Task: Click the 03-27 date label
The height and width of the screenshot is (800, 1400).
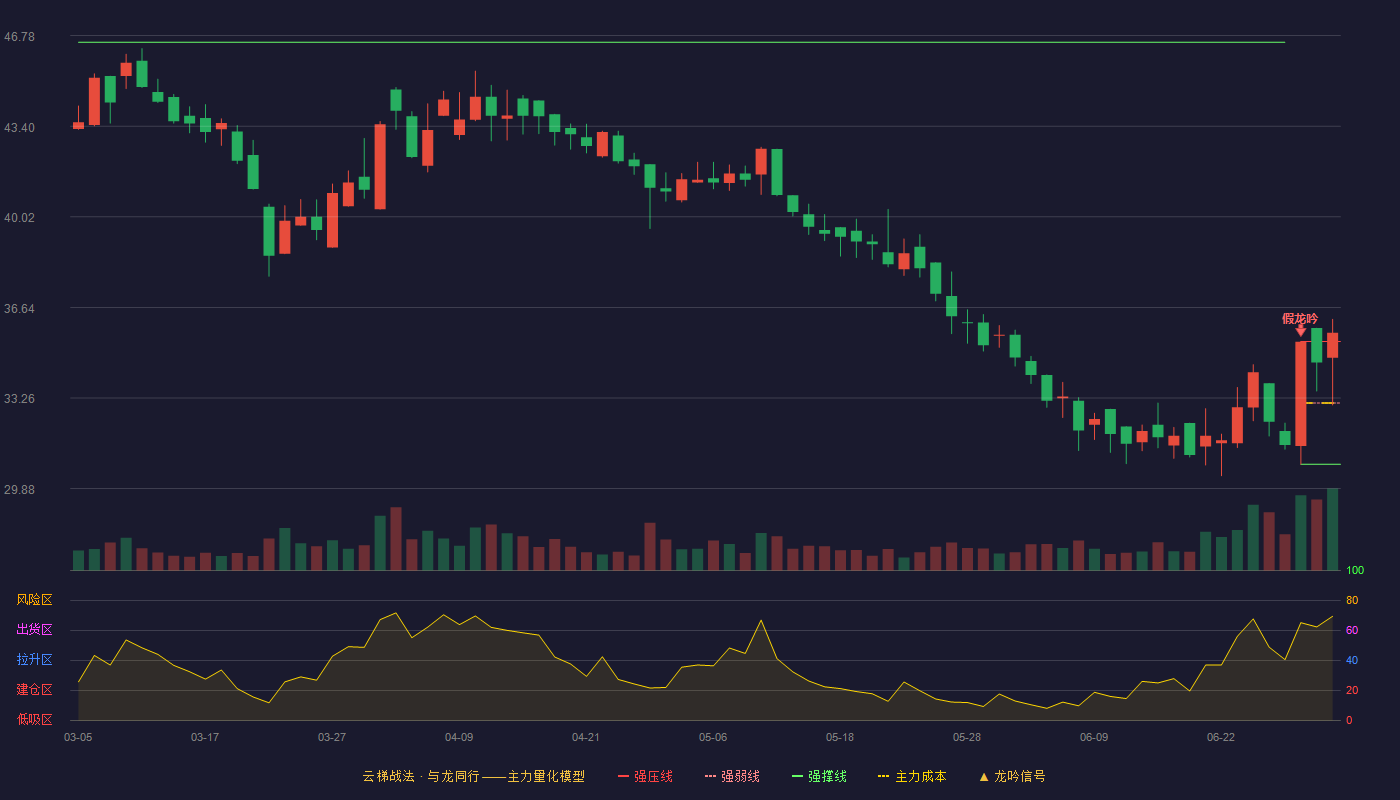Action: pos(332,737)
